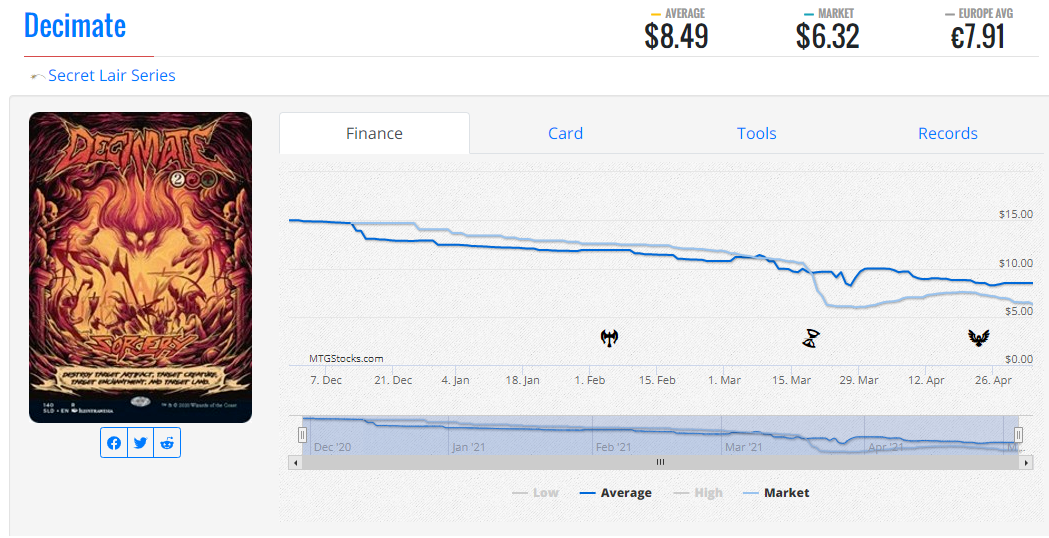Viewport: 1049px width, 538px height.
Task: Grab the left range handle of the navigator
Action: [x=302, y=434]
